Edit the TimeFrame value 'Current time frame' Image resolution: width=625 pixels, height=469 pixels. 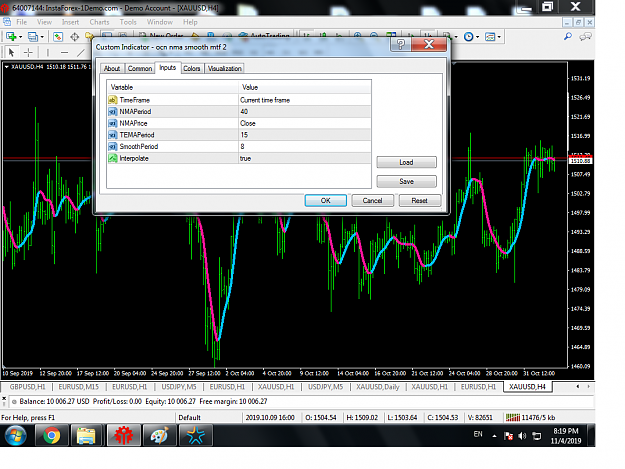click(305, 100)
